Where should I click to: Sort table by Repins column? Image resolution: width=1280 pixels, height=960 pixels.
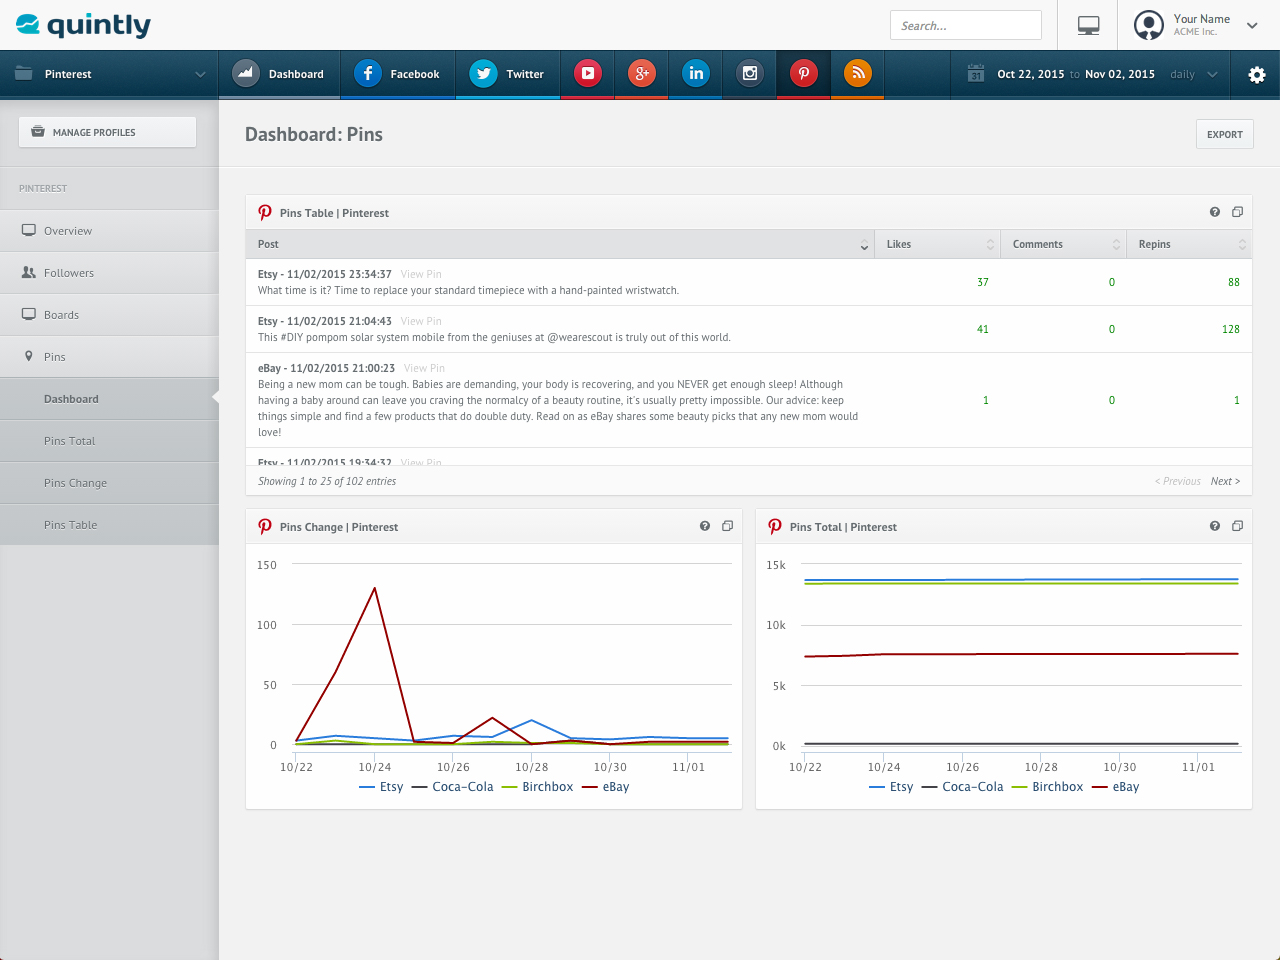click(1189, 244)
